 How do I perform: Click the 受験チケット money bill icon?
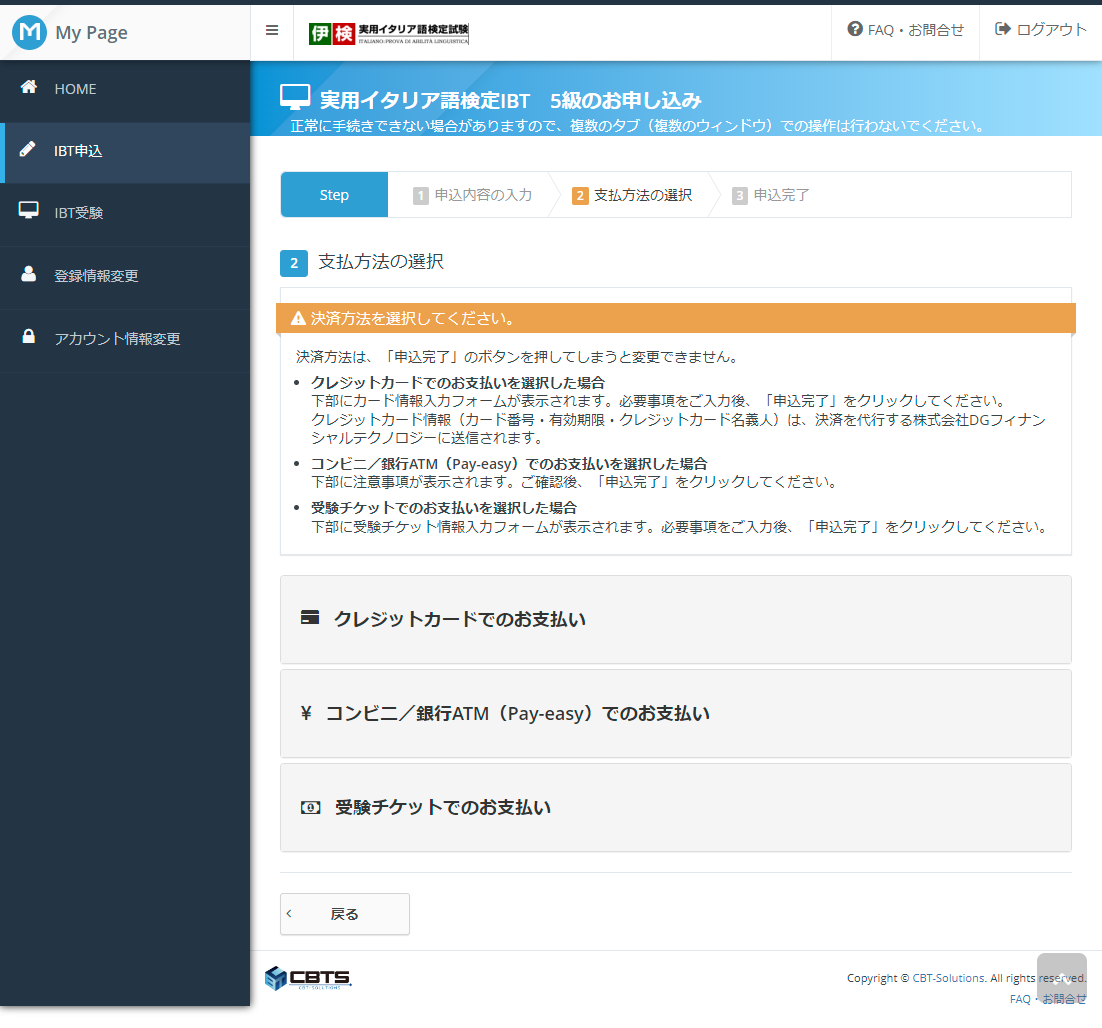(x=311, y=807)
